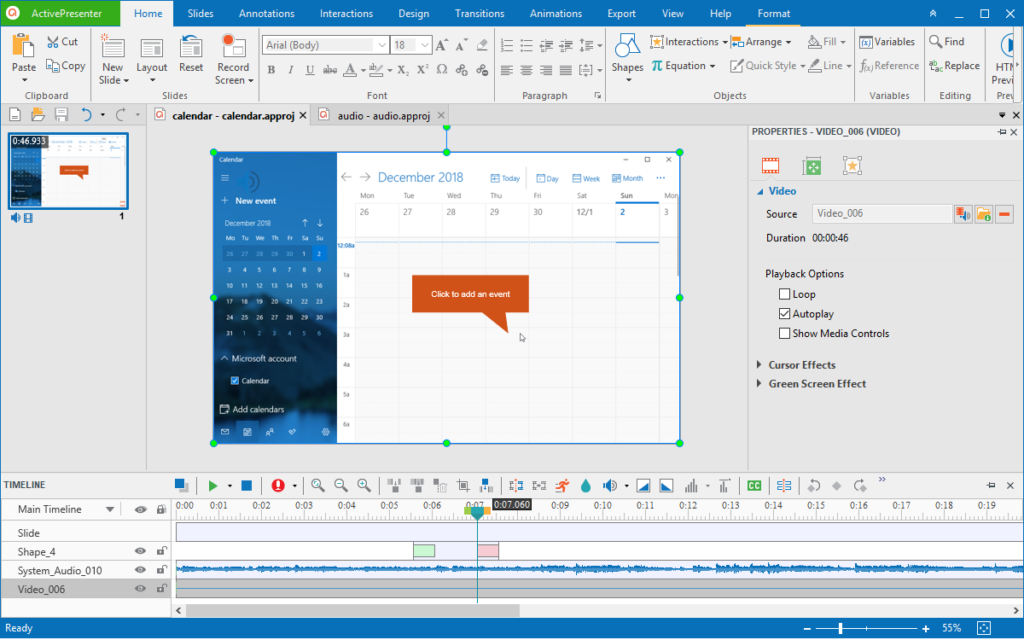Enable the Loop checkbox
Screen dimensions: 1024x640
coord(784,294)
